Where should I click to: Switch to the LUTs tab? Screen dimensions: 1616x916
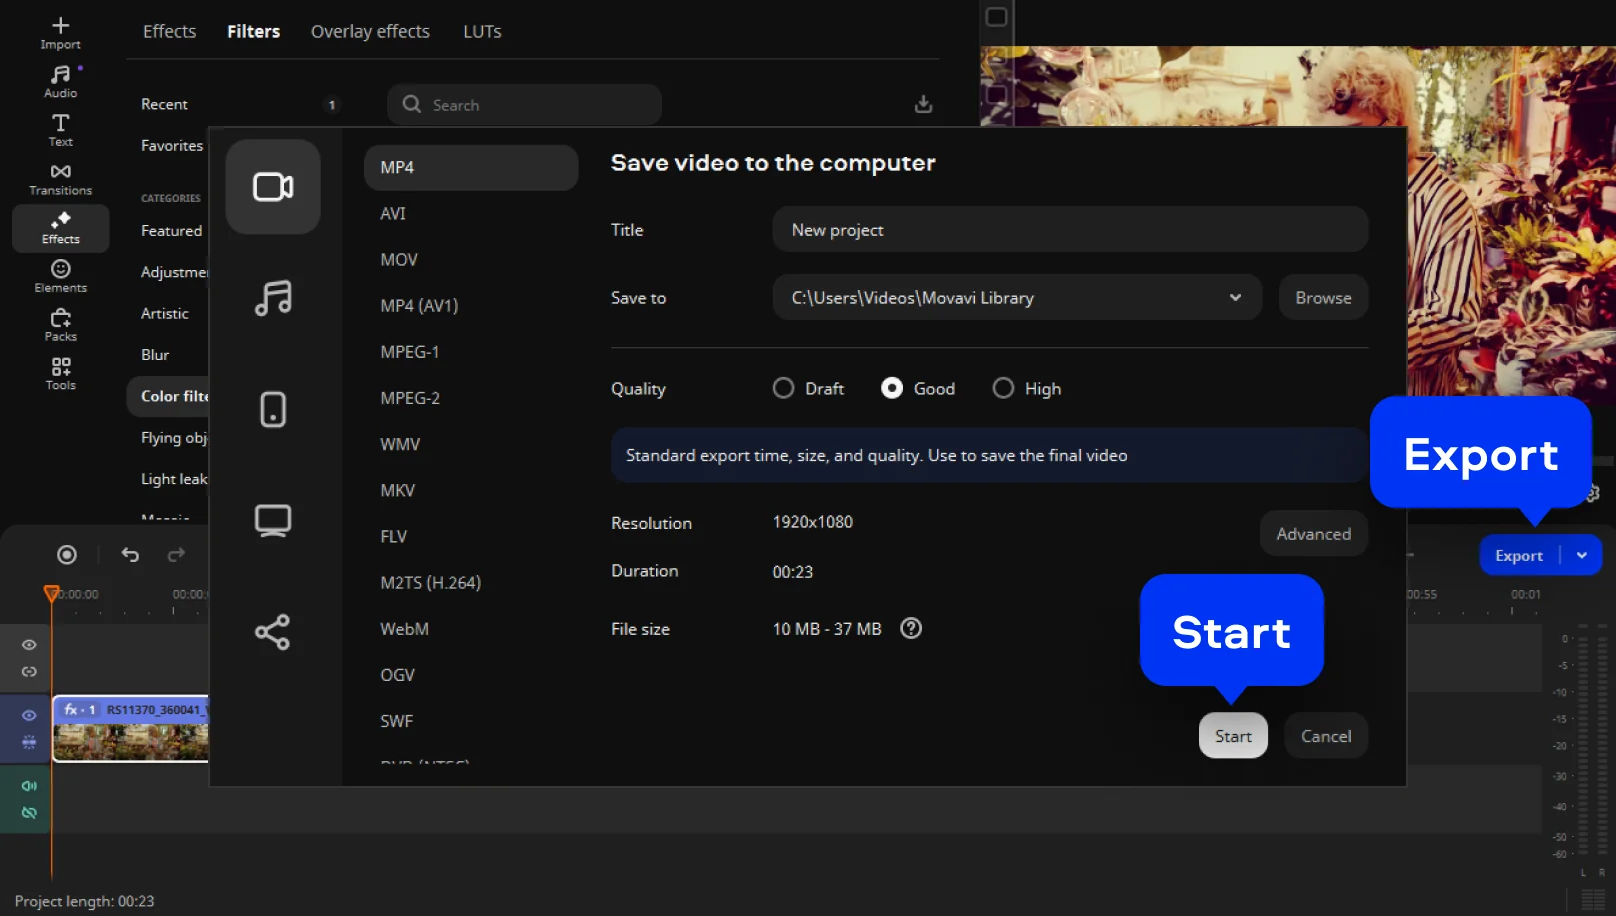[x=482, y=32]
